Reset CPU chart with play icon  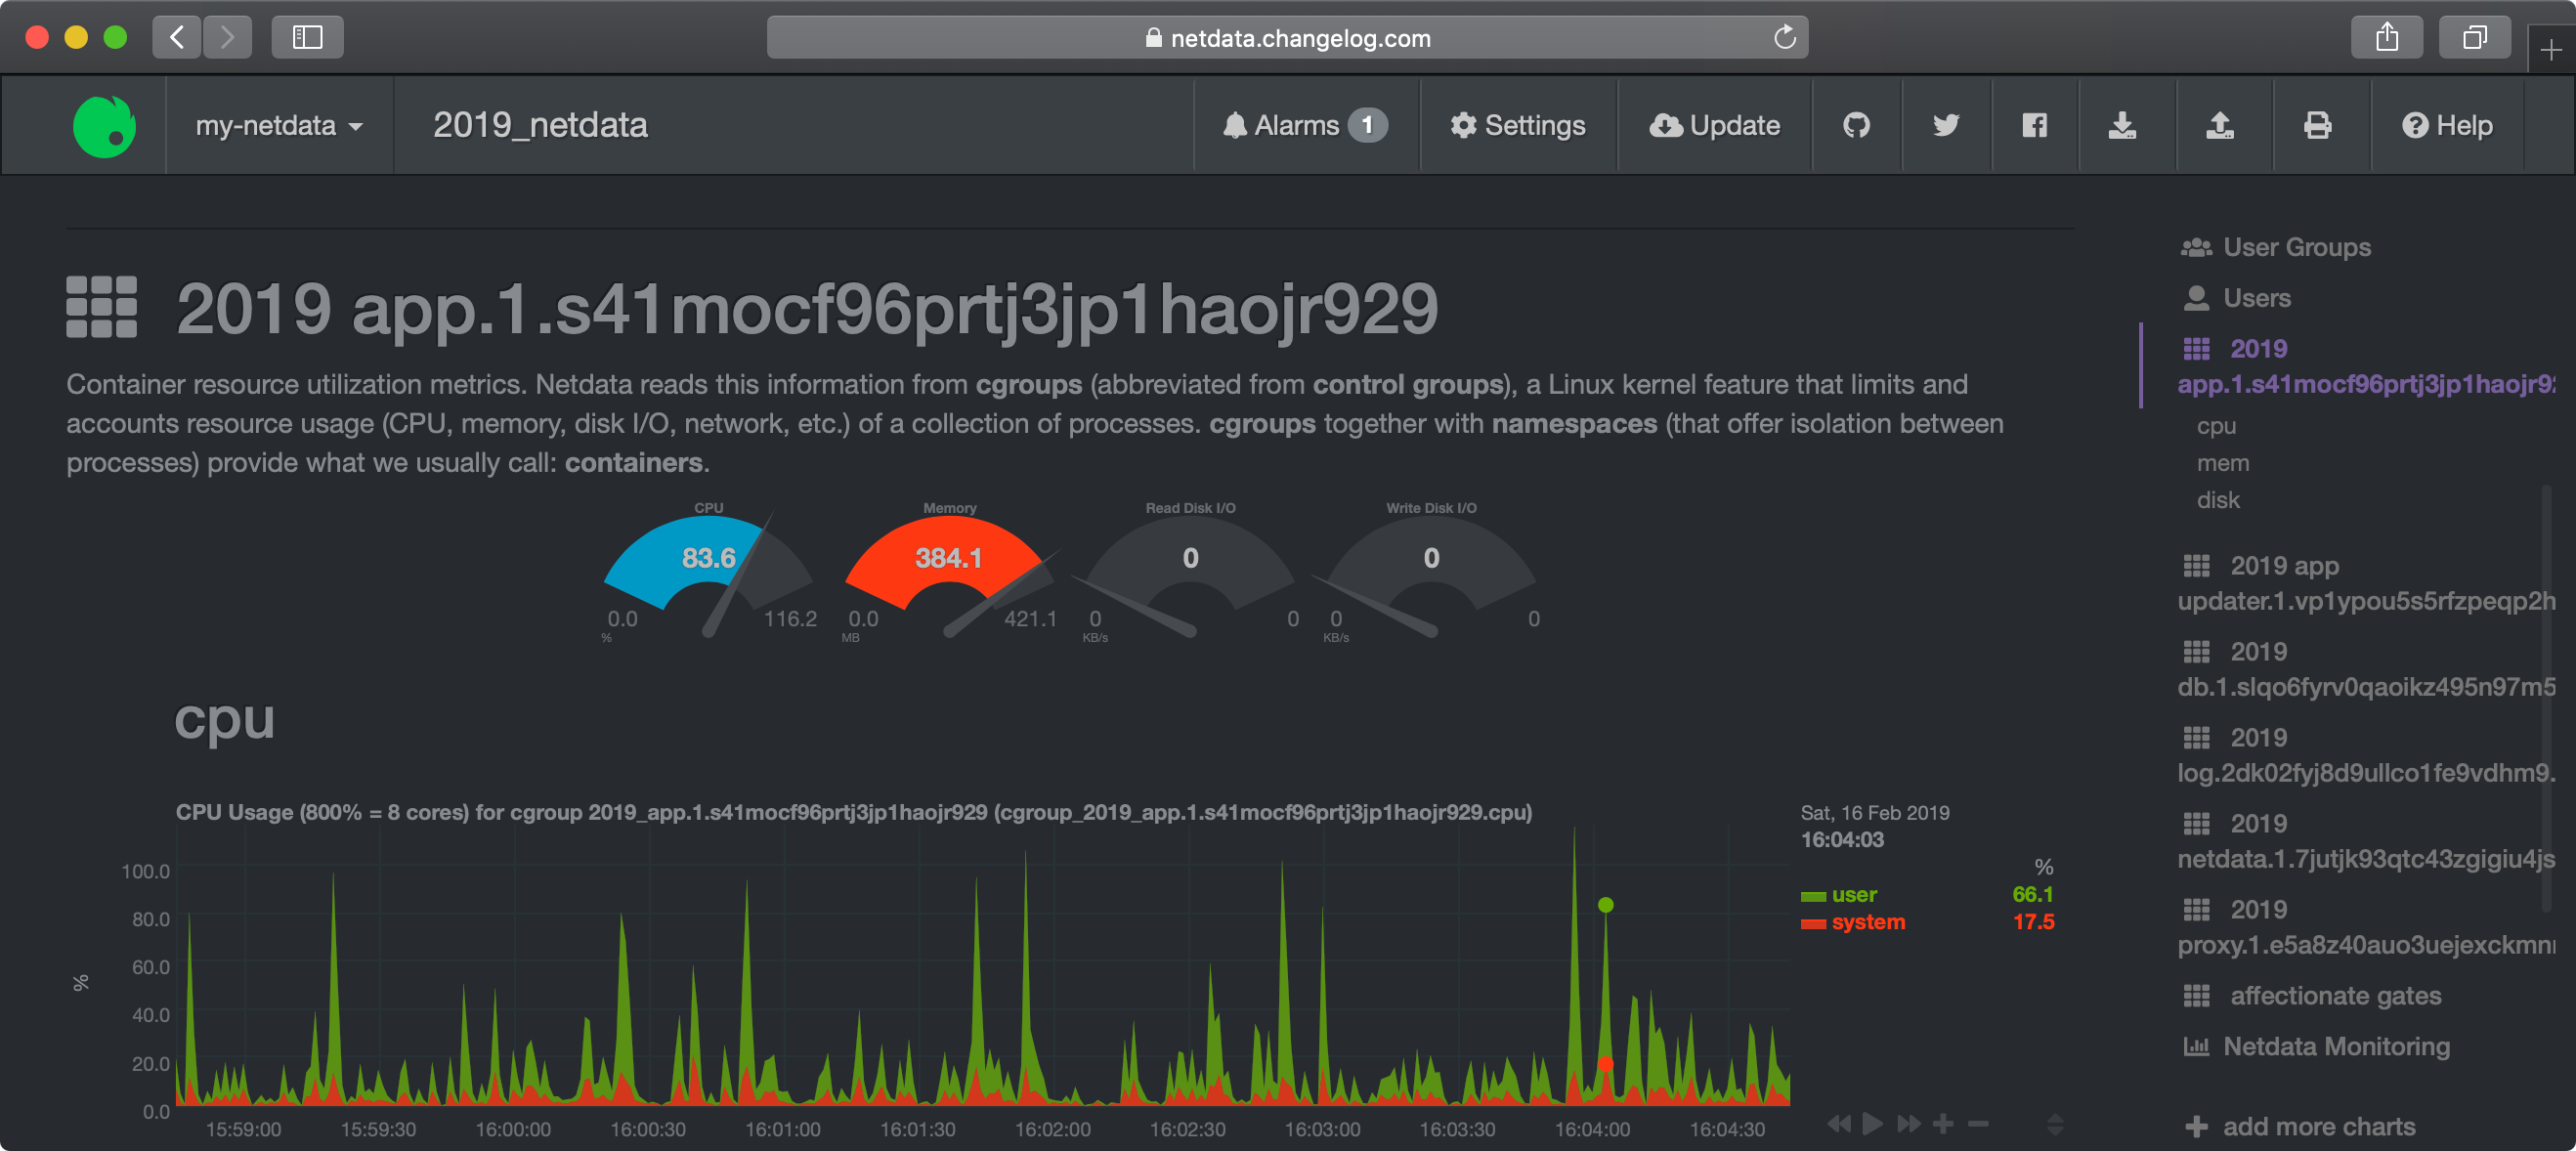point(1873,1124)
